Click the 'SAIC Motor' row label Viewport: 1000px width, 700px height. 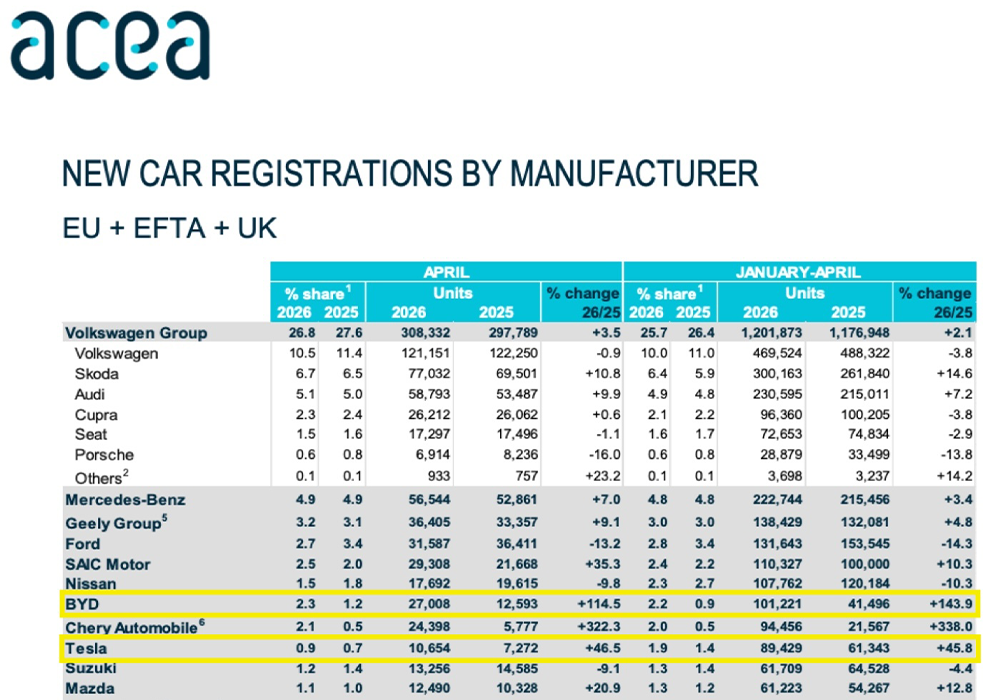(x=107, y=564)
